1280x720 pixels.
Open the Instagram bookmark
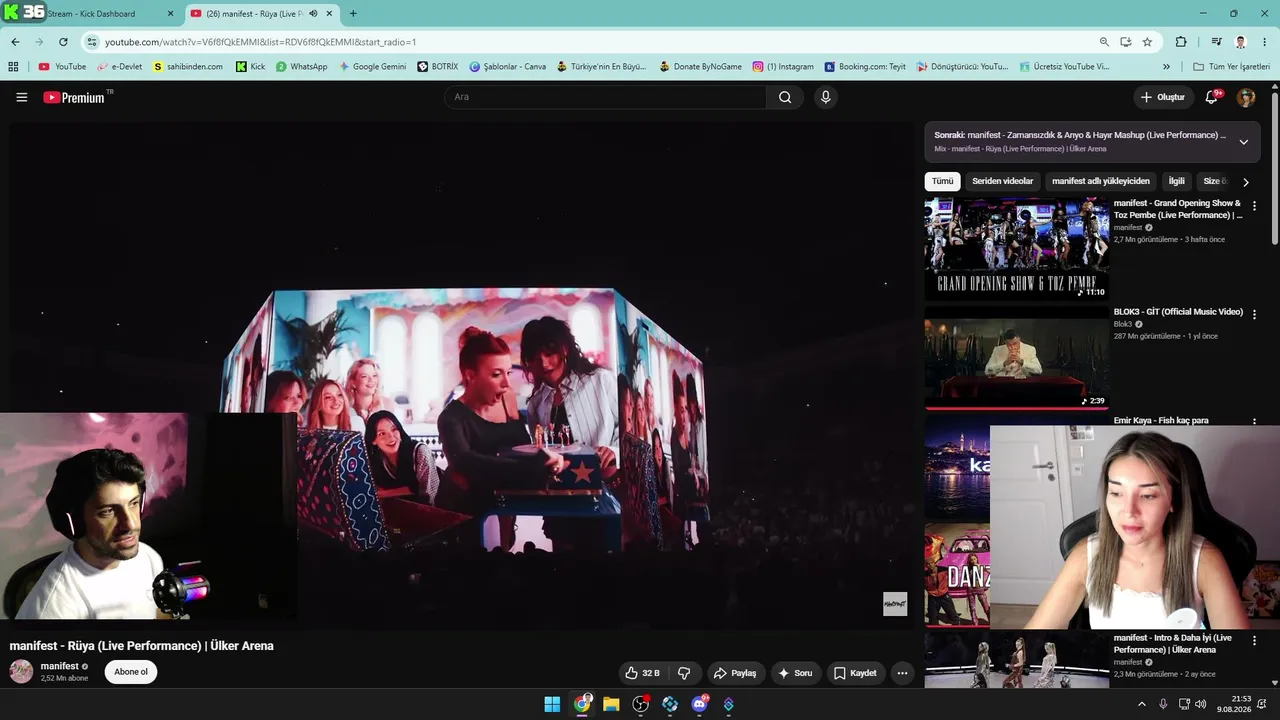click(x=783, y=67)
